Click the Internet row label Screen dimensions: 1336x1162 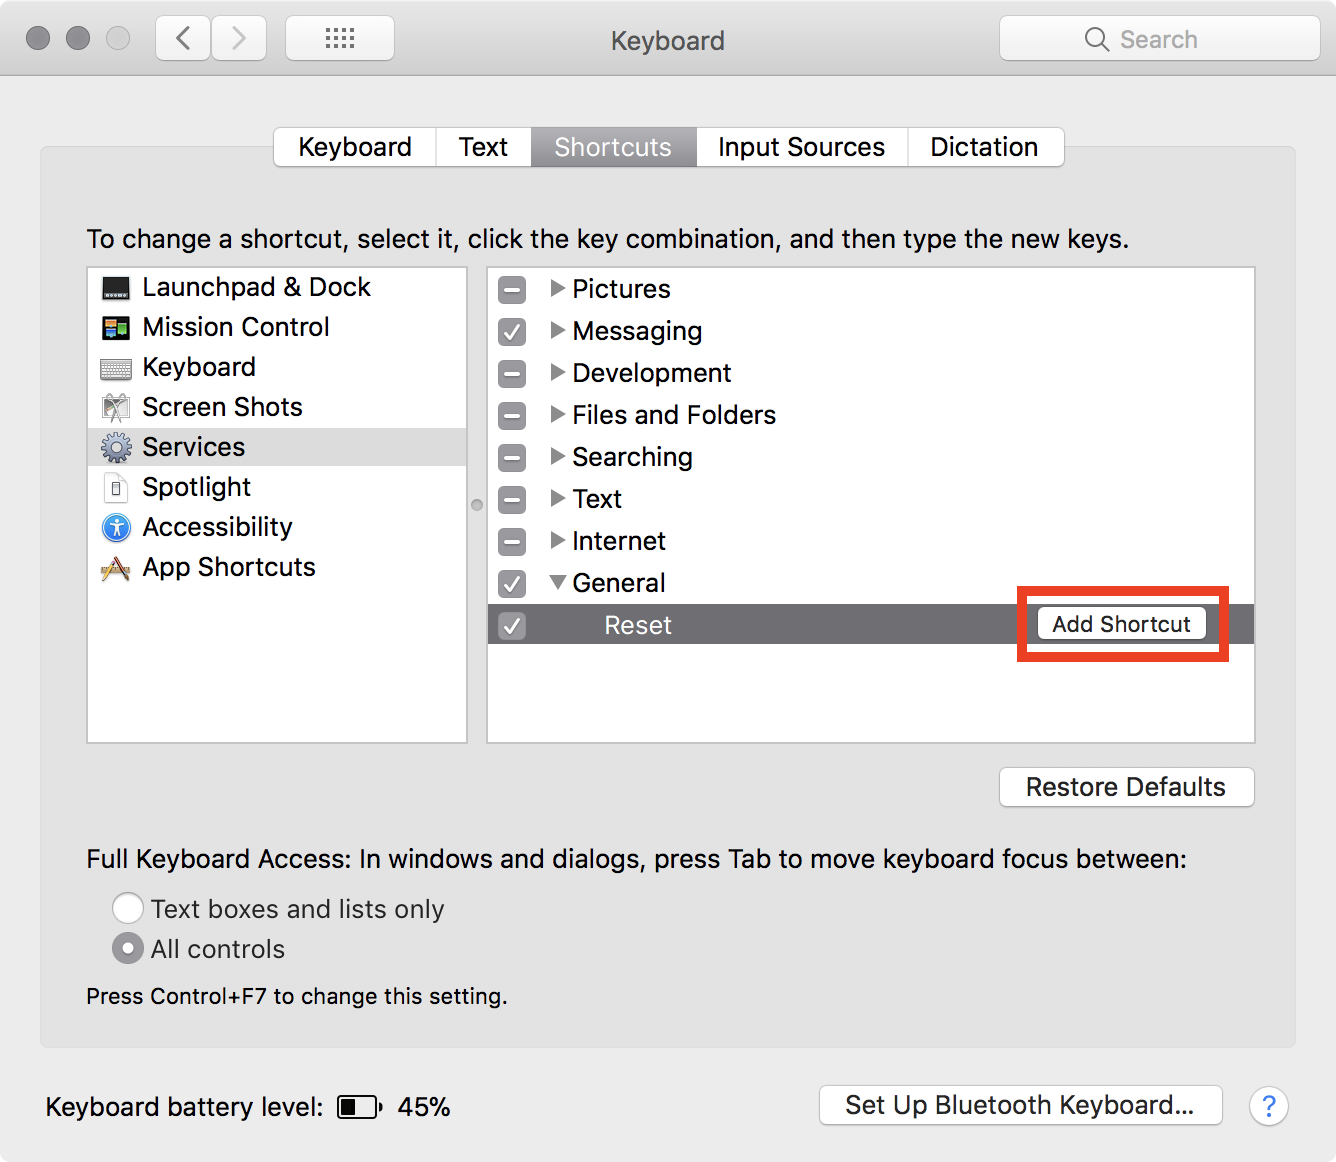pos(619,541)
